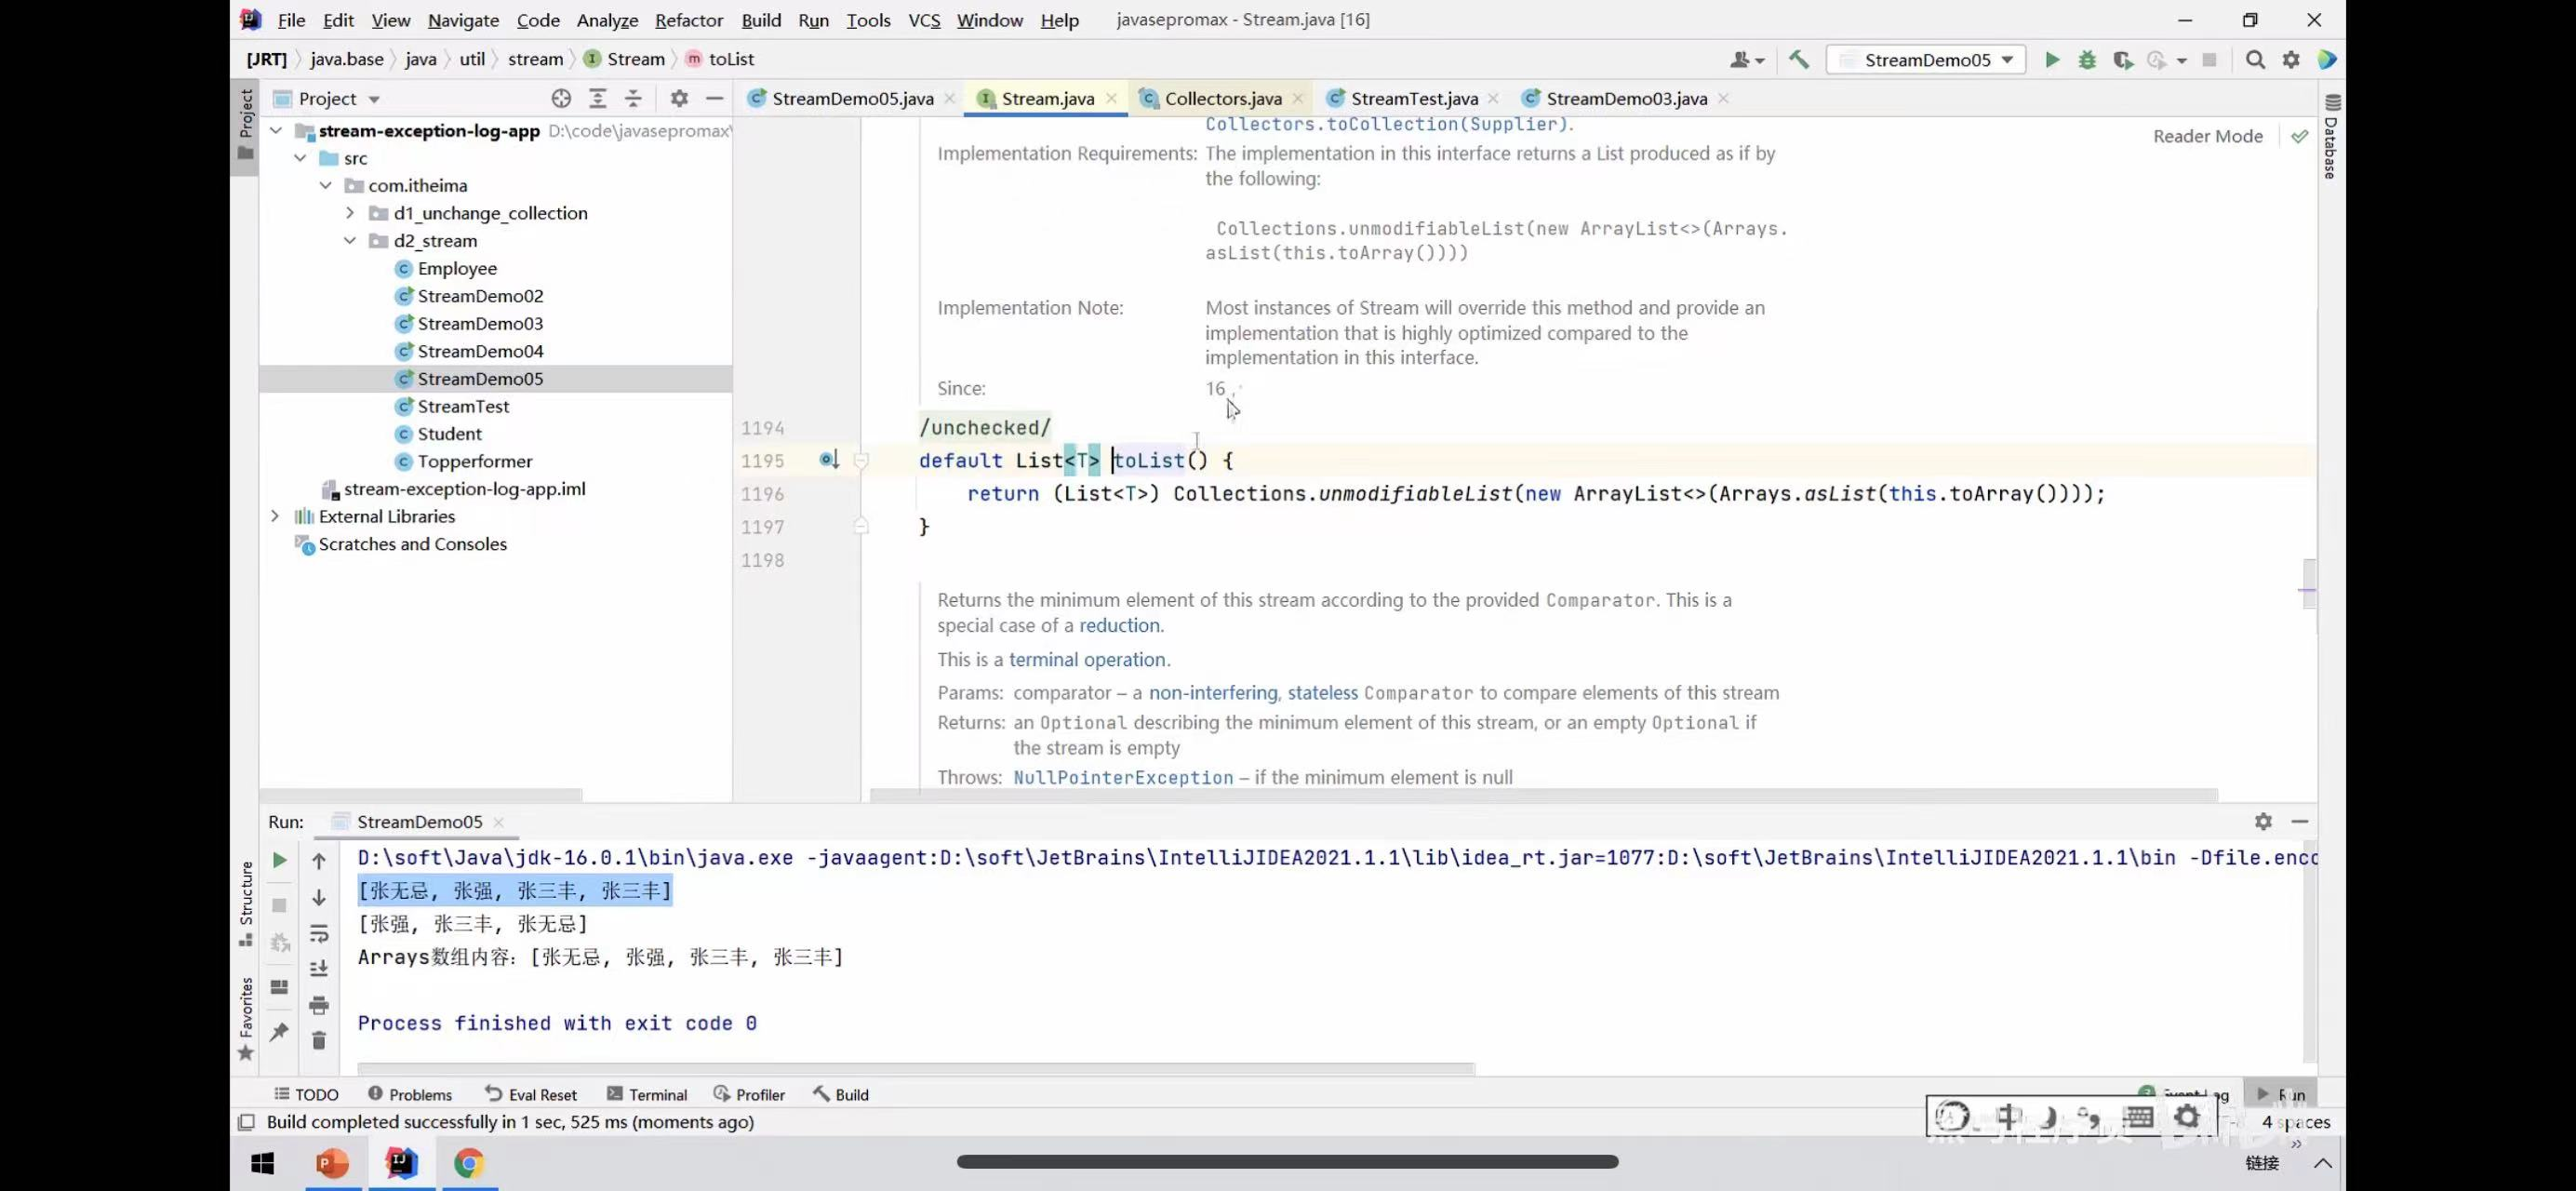Open Search Everywhere magnifier icon
The height and width of the screenshot is (1191, 2576).
pyautogui.click(x=2255, y=60)
